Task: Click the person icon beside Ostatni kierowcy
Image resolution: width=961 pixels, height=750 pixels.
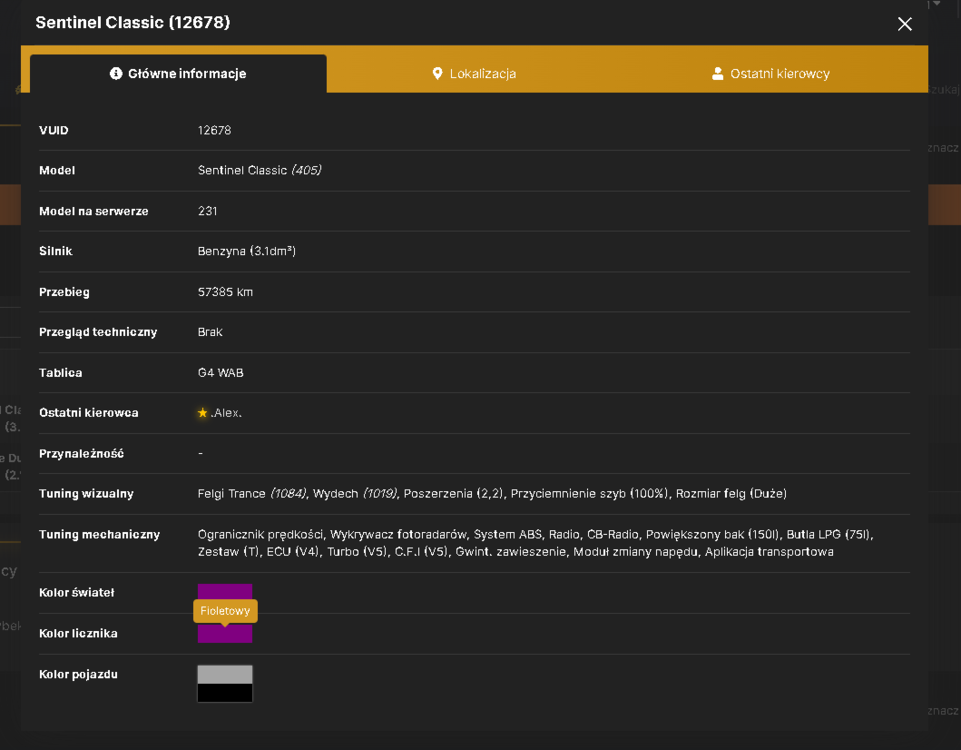Action: point(717,74)
